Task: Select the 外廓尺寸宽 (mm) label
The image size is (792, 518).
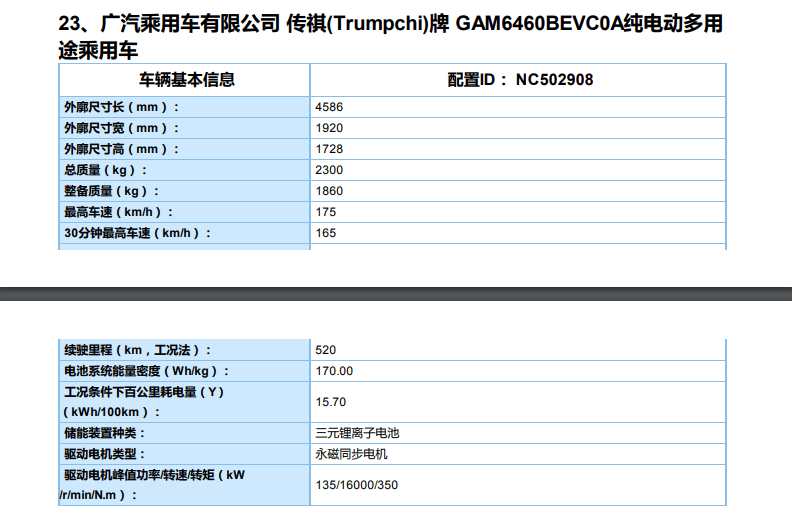Action: (121, 128)
